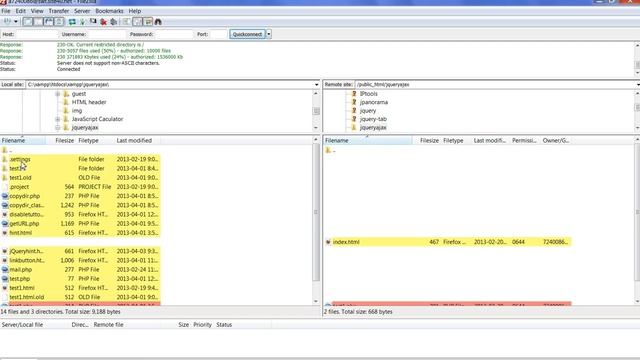Select mail.php file icon

pos(4,269)
